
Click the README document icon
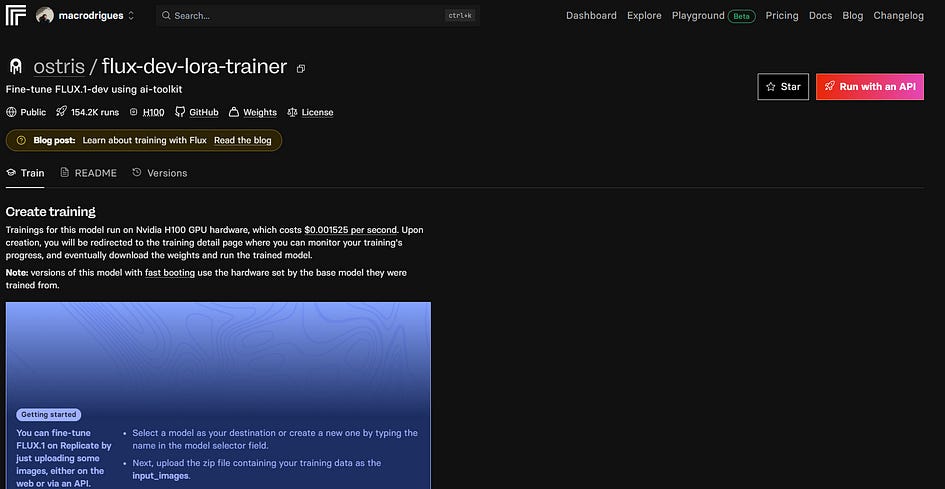point(65,172)
